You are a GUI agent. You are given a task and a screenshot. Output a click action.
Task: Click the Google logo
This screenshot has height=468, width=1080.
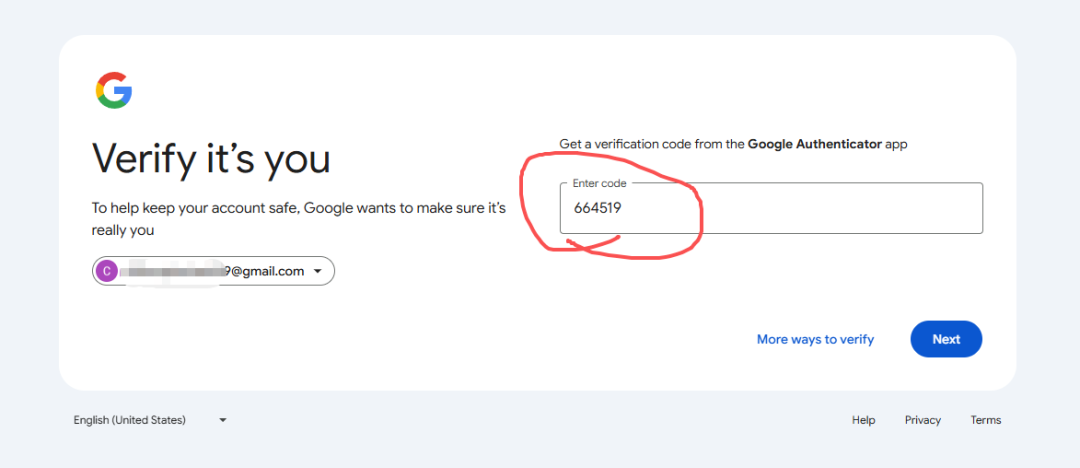114,91
